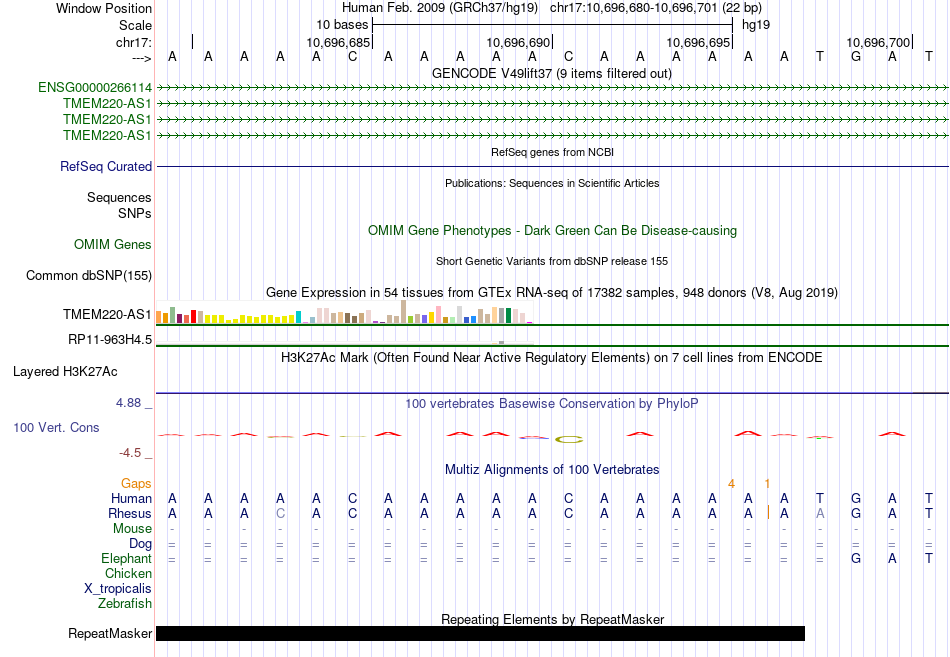This screenshot has width=950, height=657.
Task: Click the Layered H3K27Ac label
Action: (x=65, y=372)
